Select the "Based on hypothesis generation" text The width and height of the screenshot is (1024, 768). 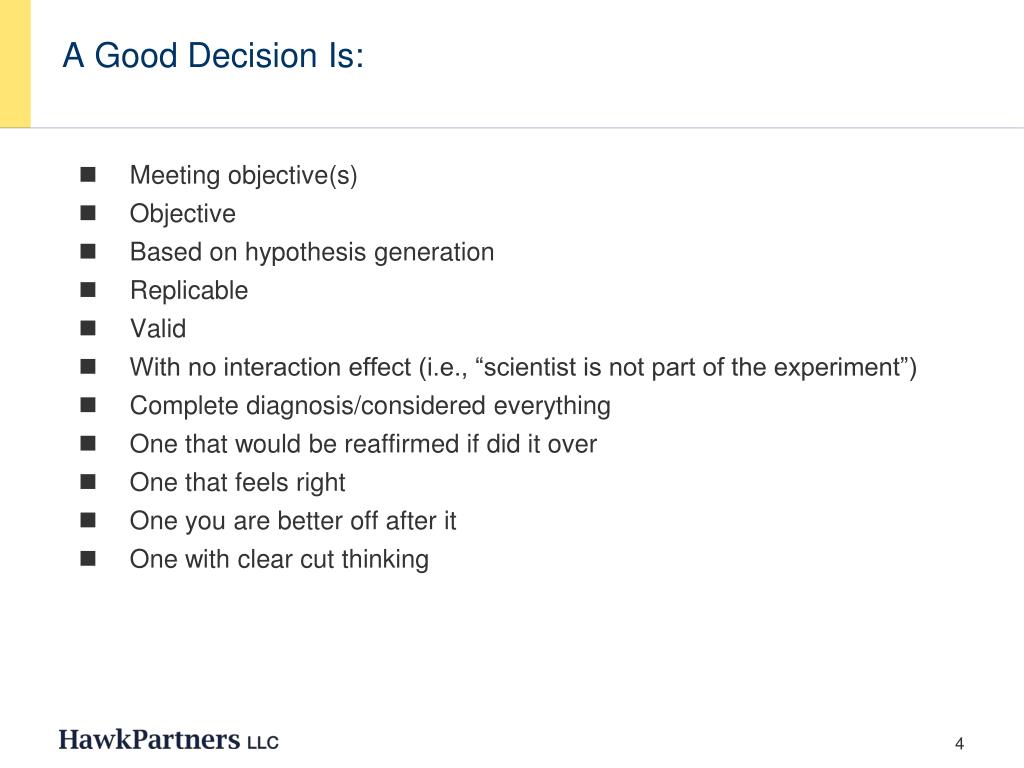point(312,253)
